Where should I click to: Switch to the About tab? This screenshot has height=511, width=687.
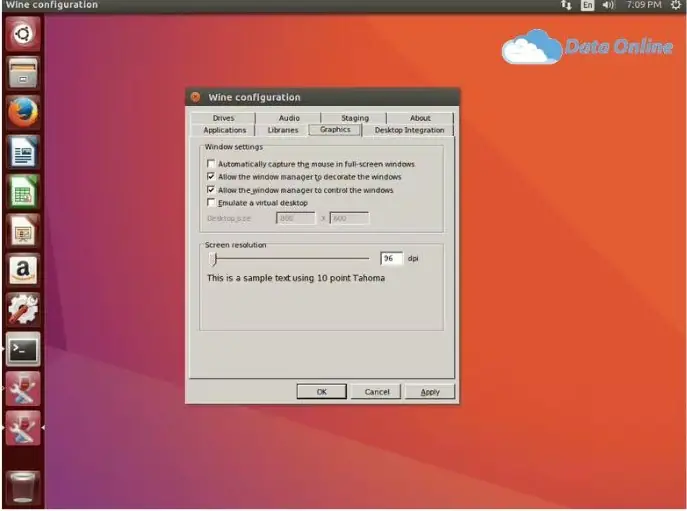(x=420, y=118)
